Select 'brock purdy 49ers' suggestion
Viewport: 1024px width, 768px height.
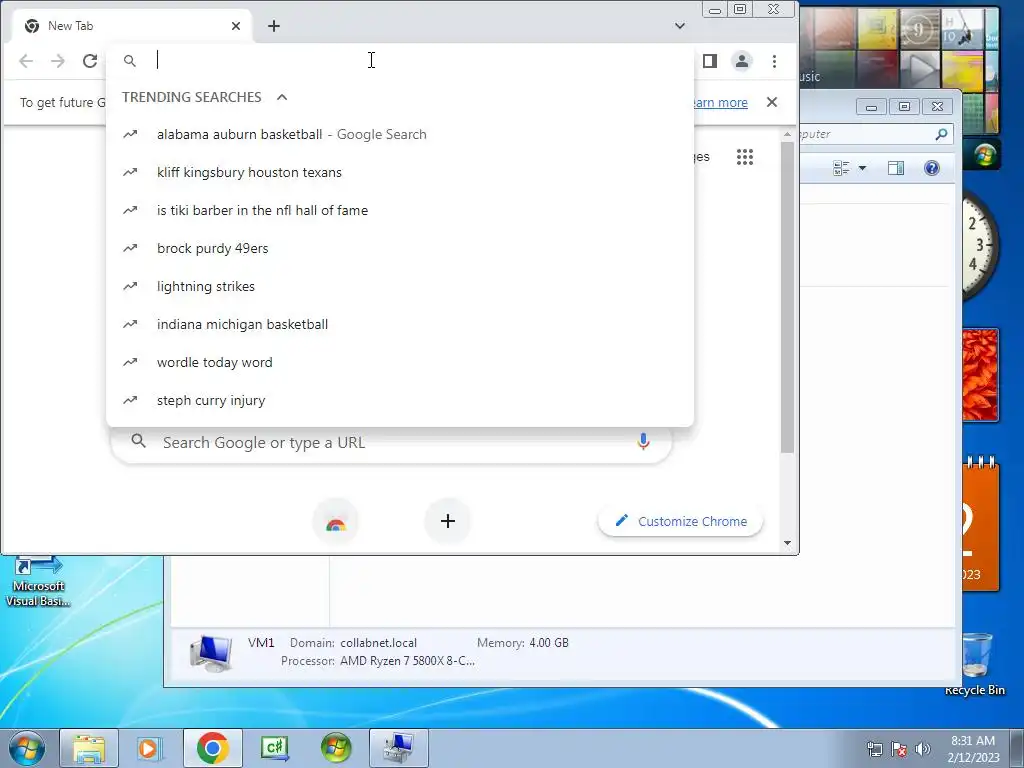point(400,248)
